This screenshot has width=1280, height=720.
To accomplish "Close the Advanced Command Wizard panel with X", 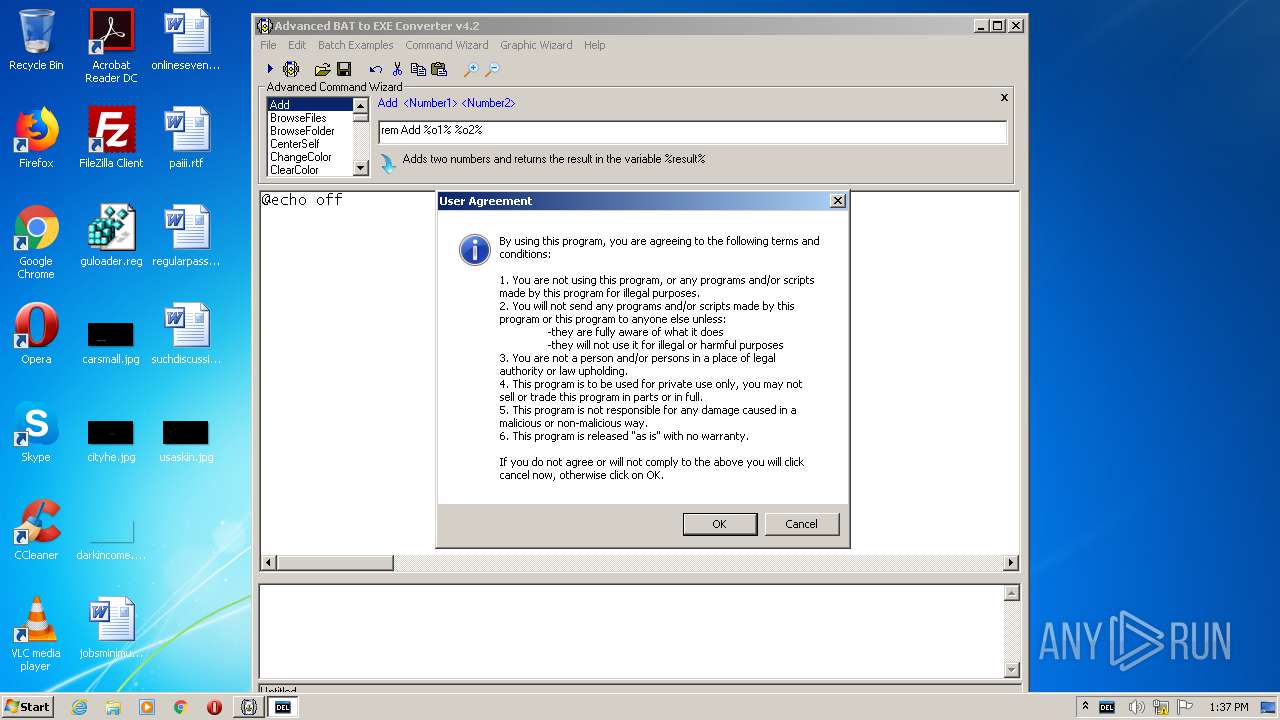I will point(1004,98).
